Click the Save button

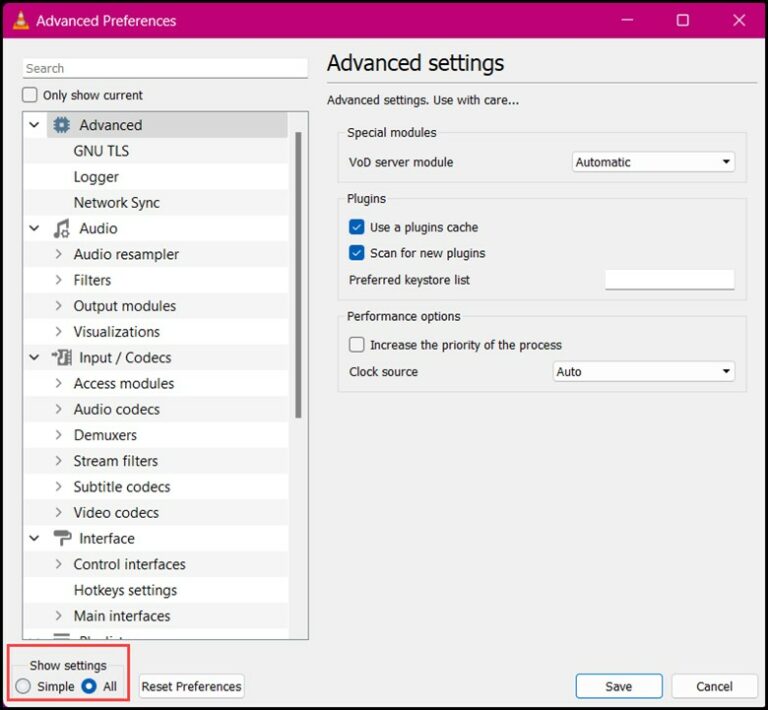pyautogui.click(x=618, y=686)
